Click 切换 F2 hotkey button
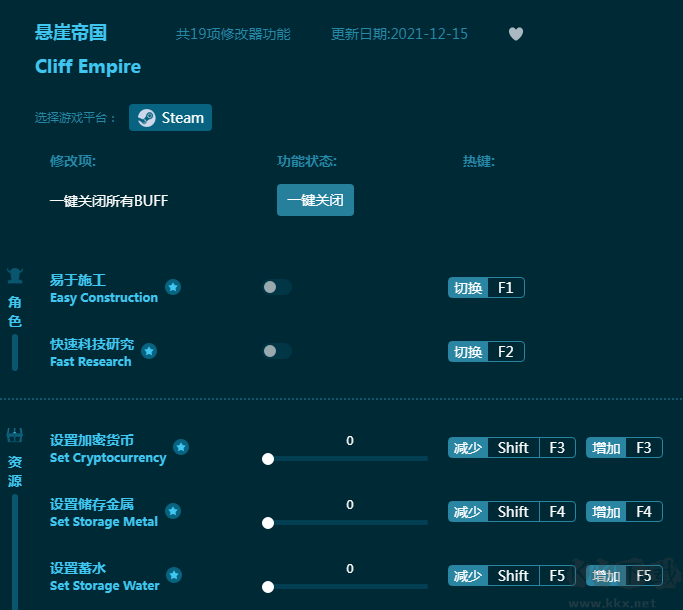The image size is (683, 610). (x=486, y=352)
